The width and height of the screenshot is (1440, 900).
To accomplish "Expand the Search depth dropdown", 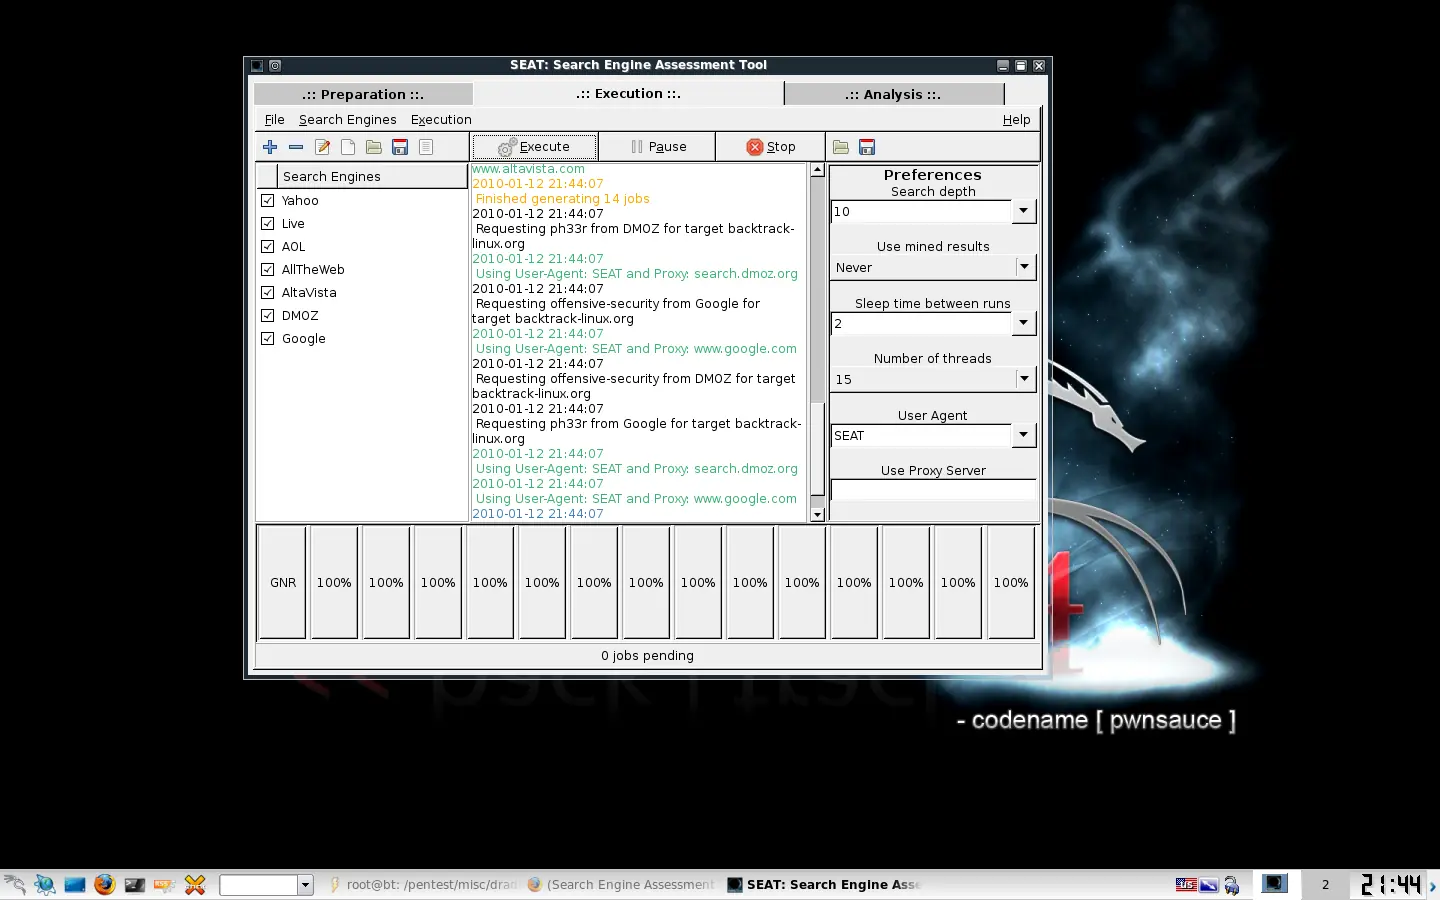I will pyautogui.click(x=1022, y=211).
